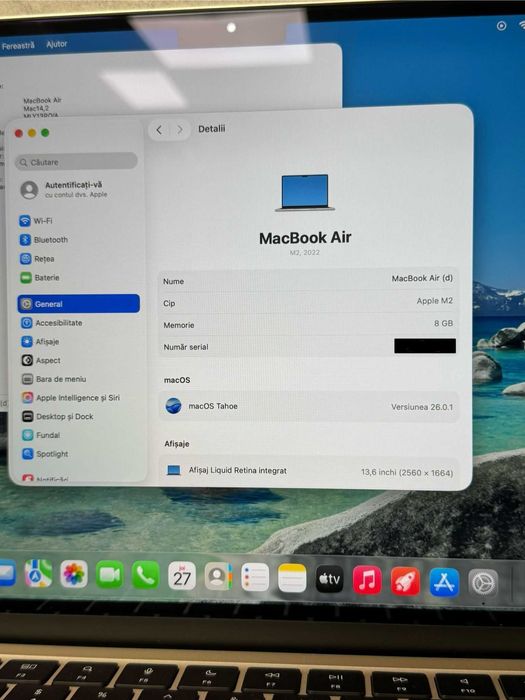This screenshot has height=700, width=525.
Task: Open App Store from the Dock
Action: [444, 583]
